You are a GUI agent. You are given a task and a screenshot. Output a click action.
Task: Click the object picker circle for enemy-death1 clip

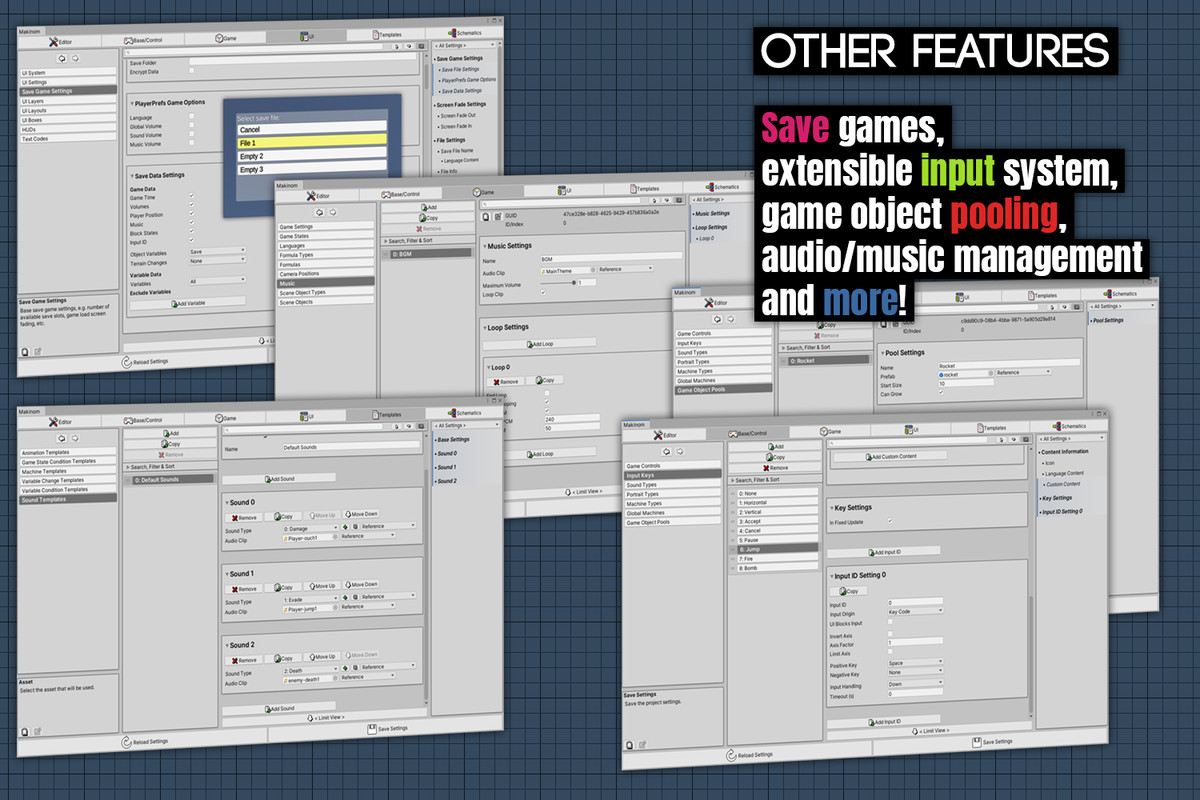pyautogui.click(x=334, y=677)
